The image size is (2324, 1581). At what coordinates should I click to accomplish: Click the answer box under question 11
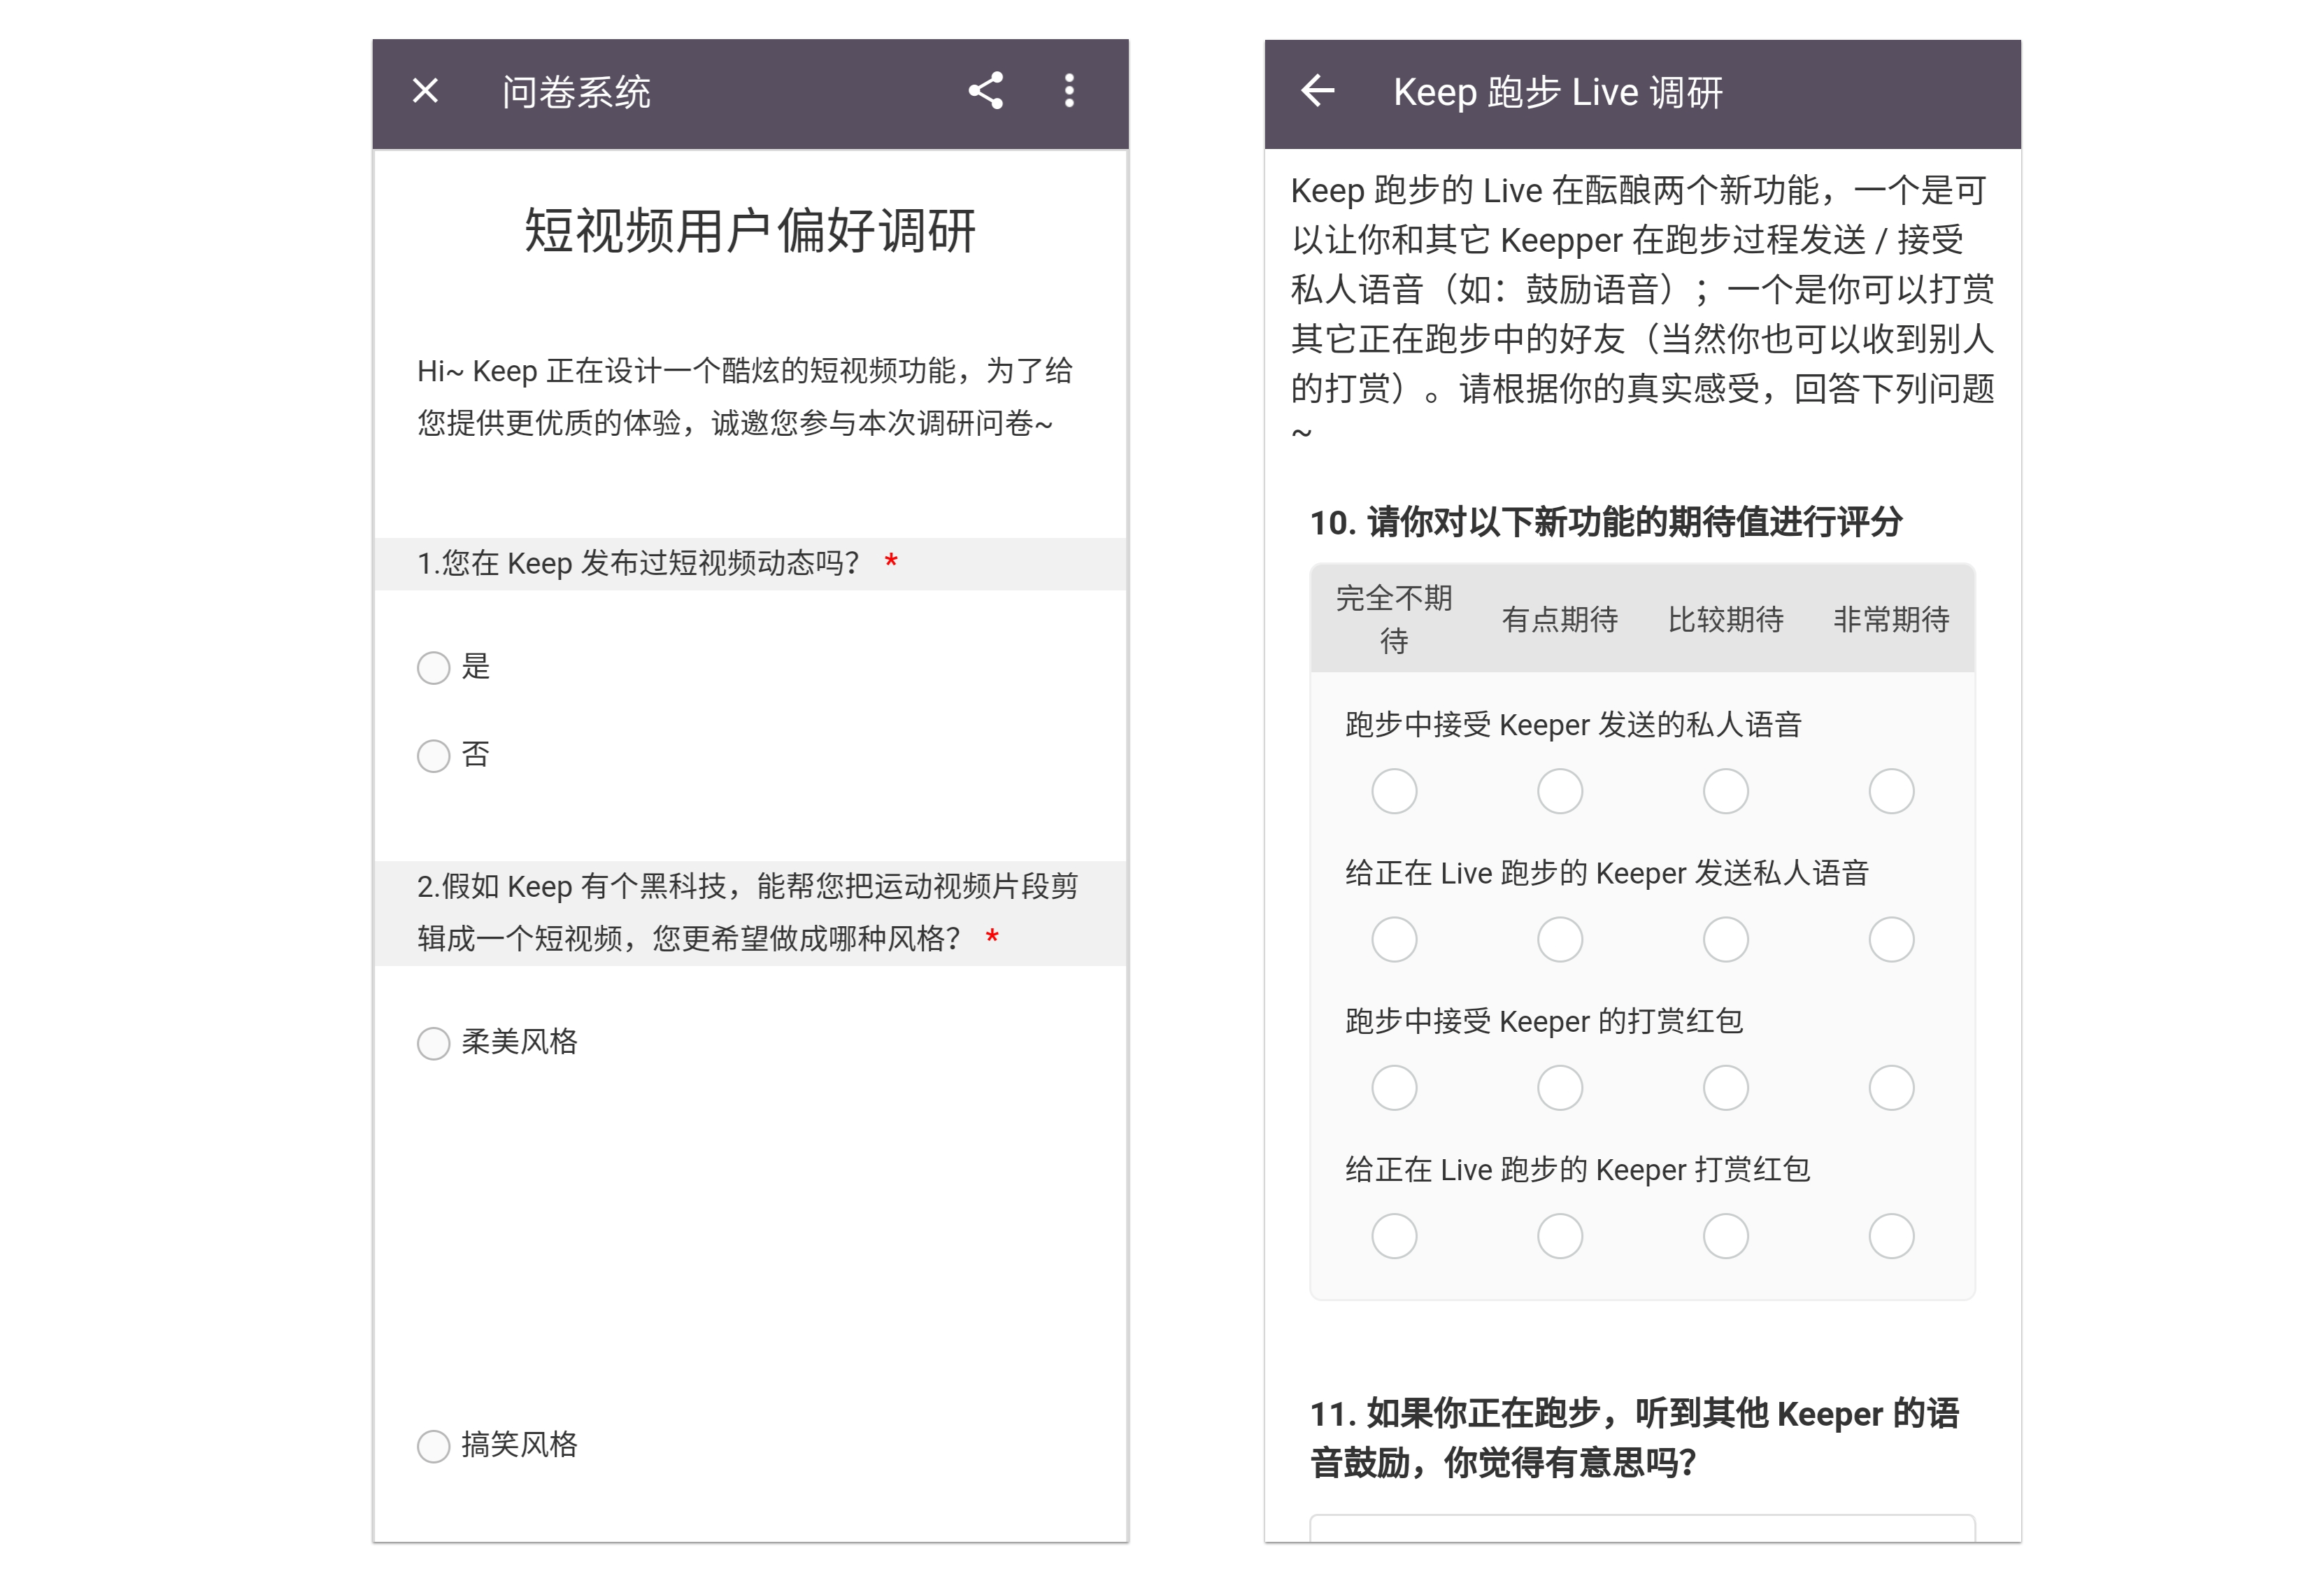pos(1642,1528)
